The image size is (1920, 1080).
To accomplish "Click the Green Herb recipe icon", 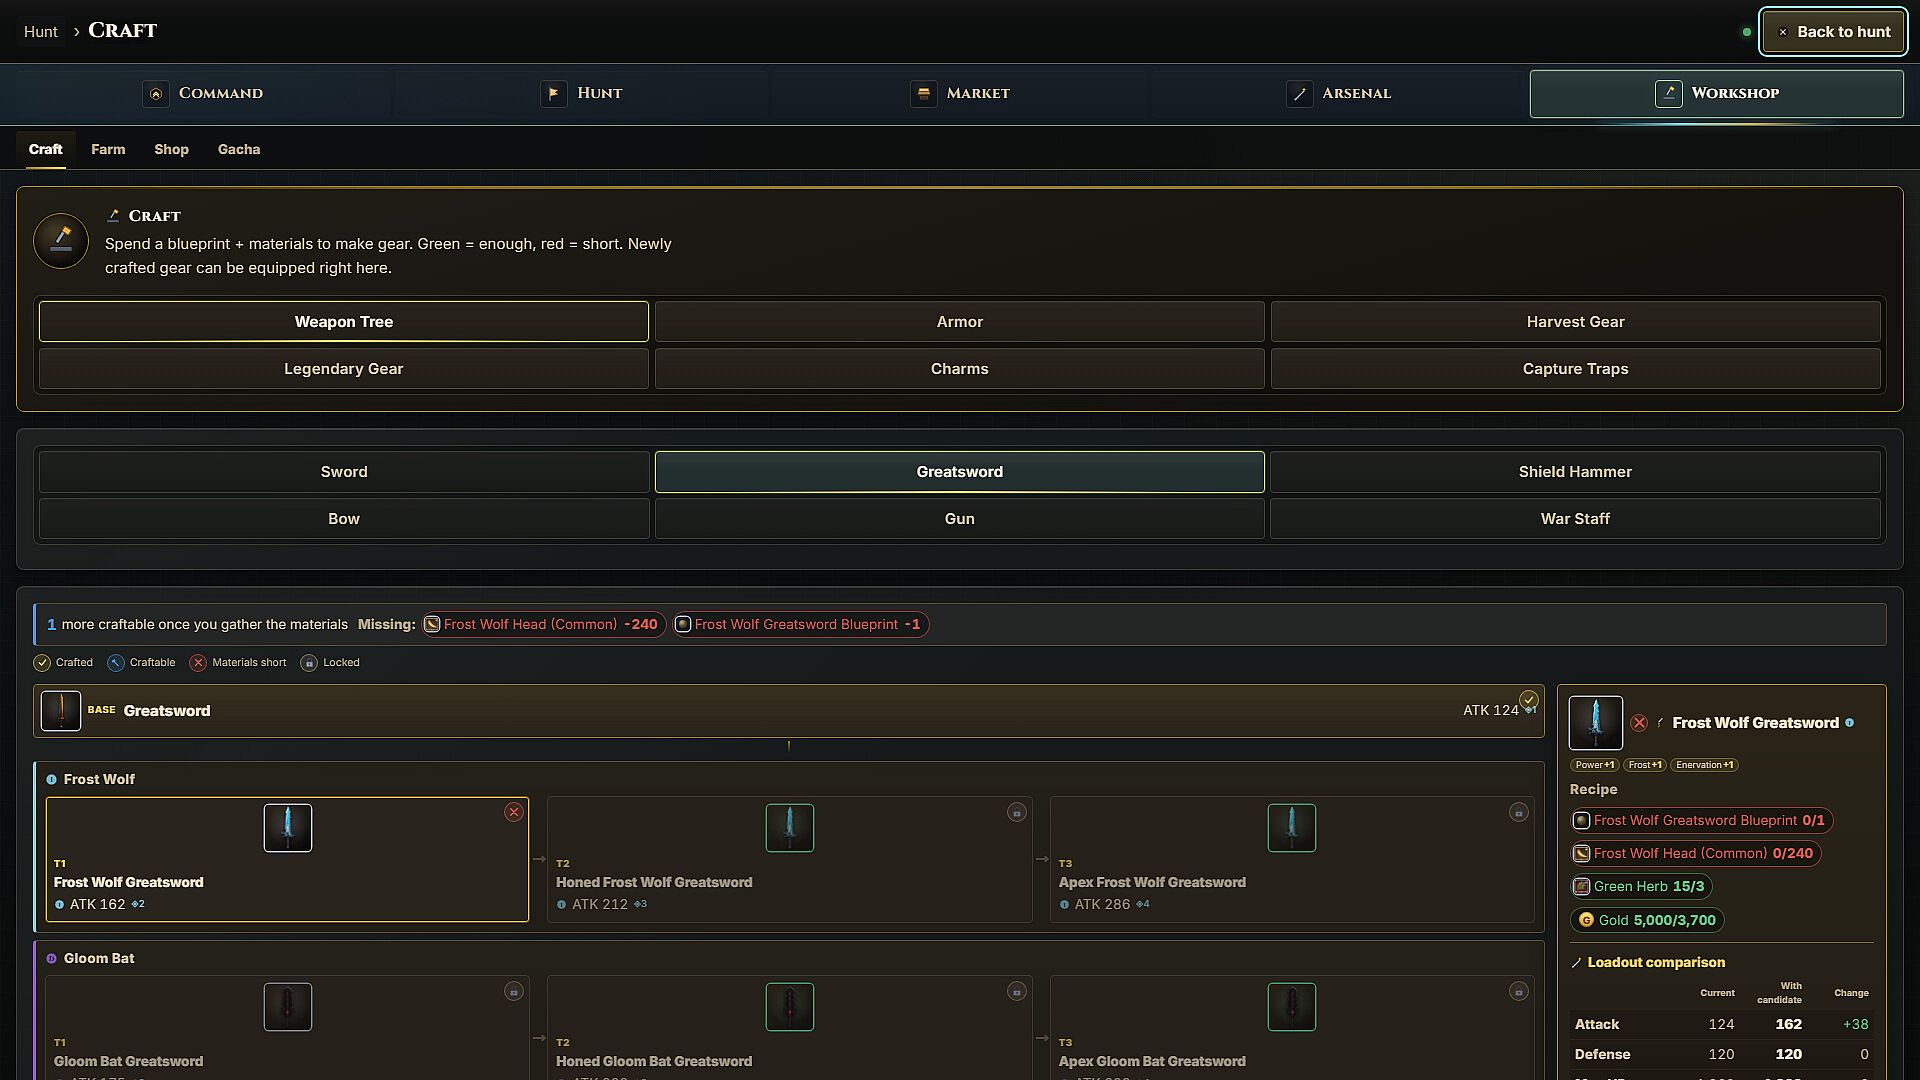I will point(1581,887).
